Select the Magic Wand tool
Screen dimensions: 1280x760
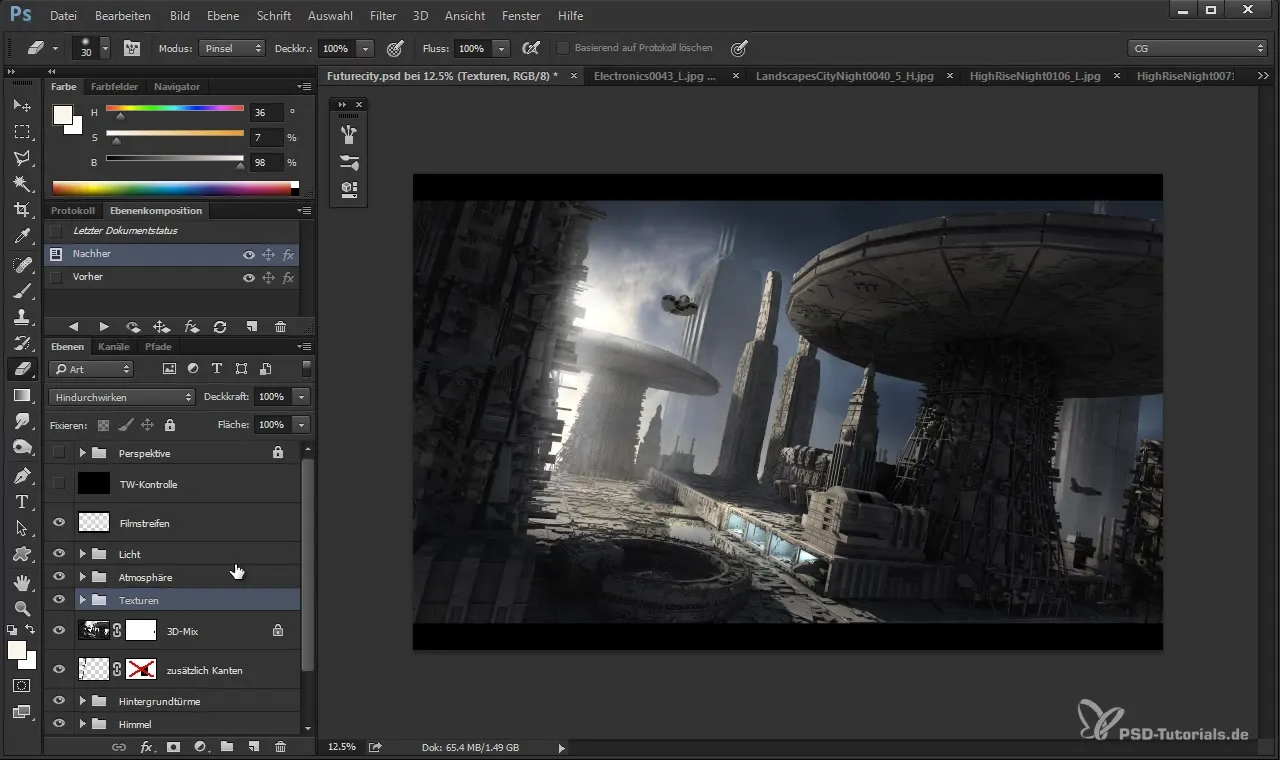click(x=21, y=184)
